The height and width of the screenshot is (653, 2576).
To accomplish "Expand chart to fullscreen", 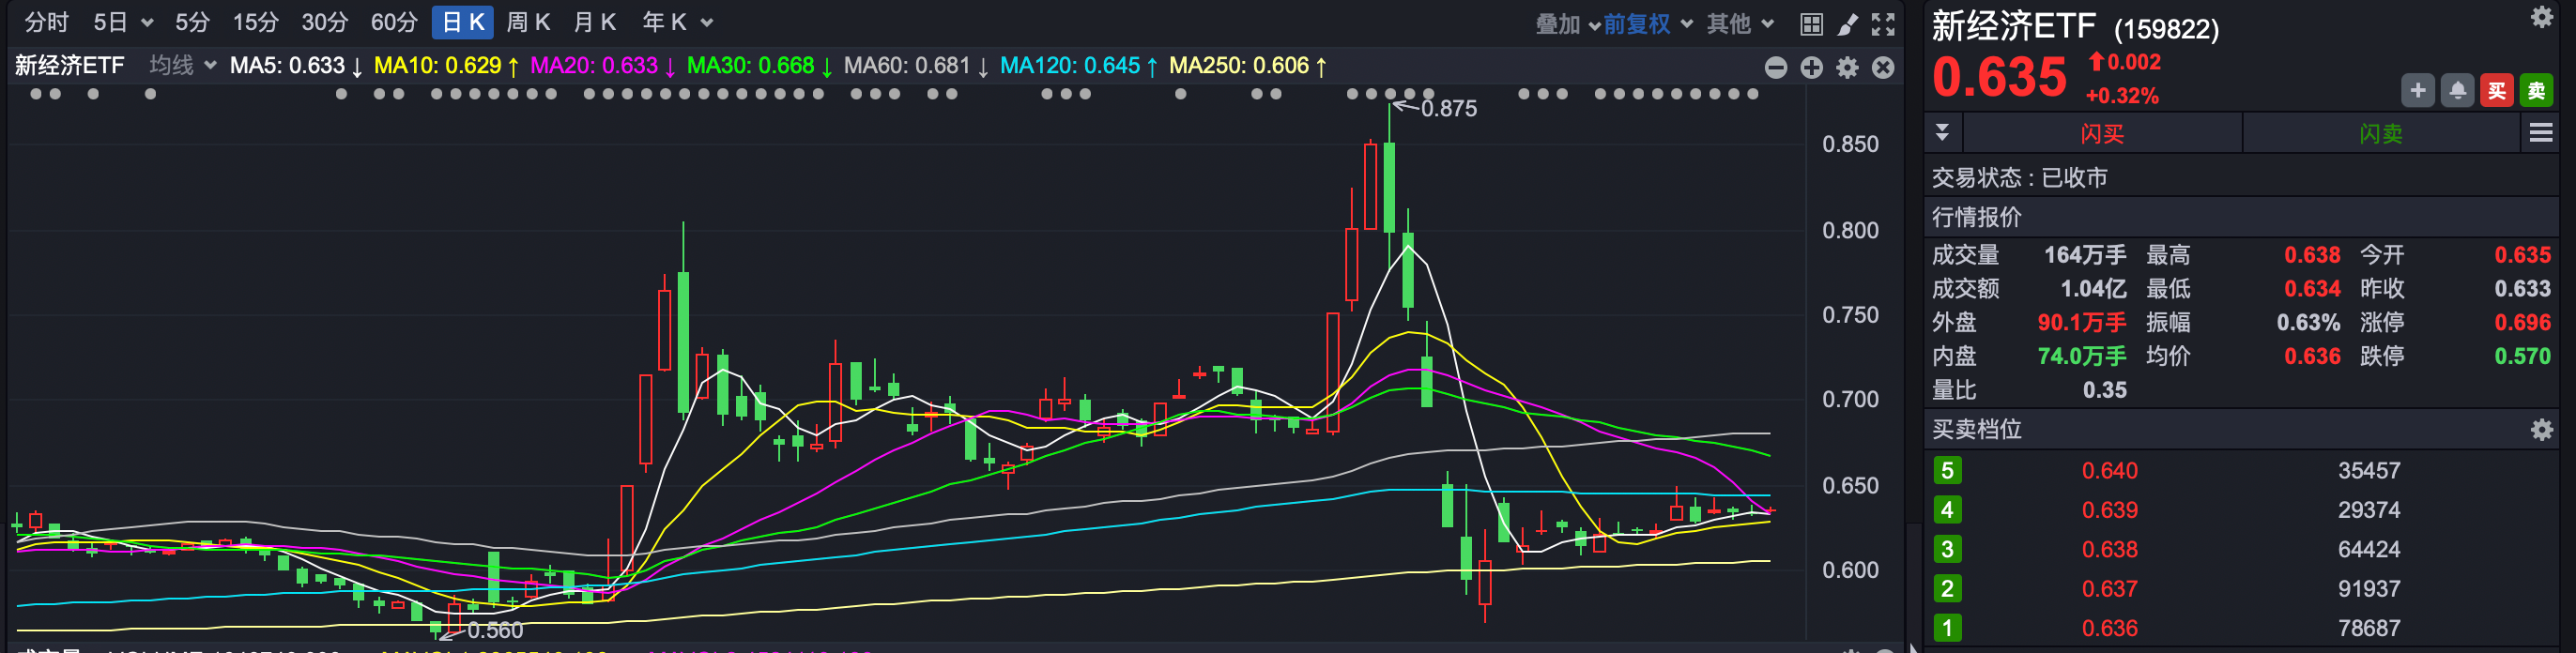I will pyautogui.click(x=1883, y=24).
